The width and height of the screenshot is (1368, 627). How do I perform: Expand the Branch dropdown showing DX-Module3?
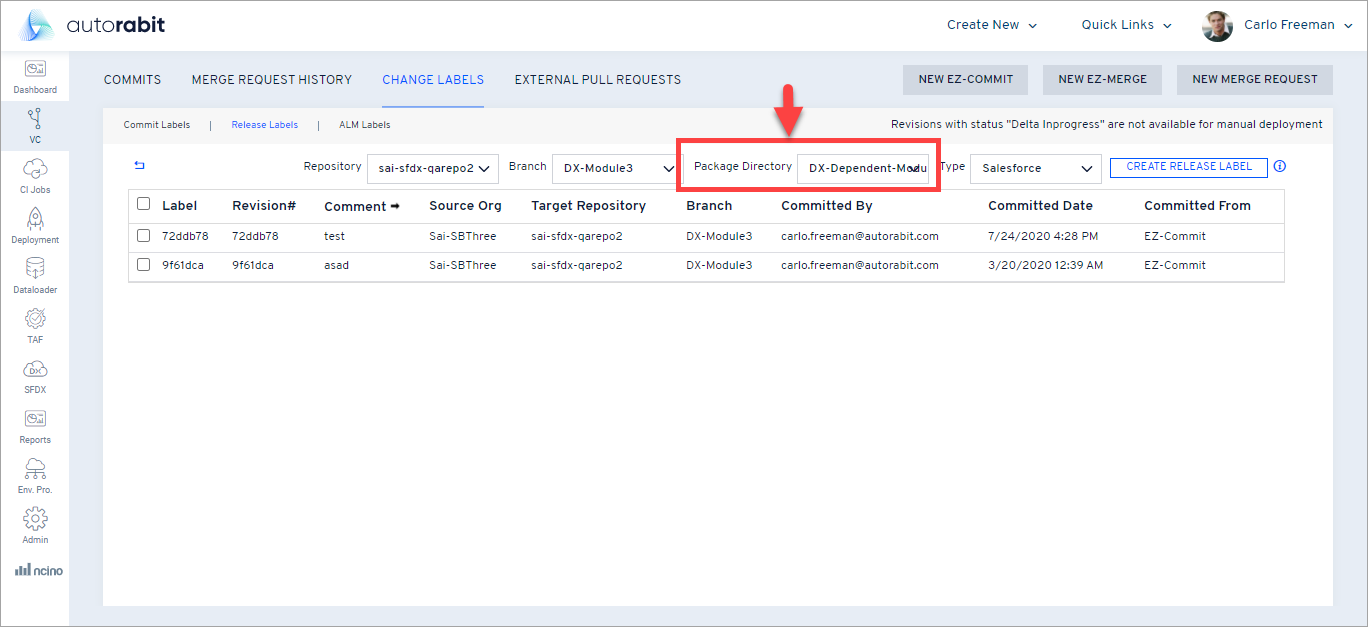point(614,168)
